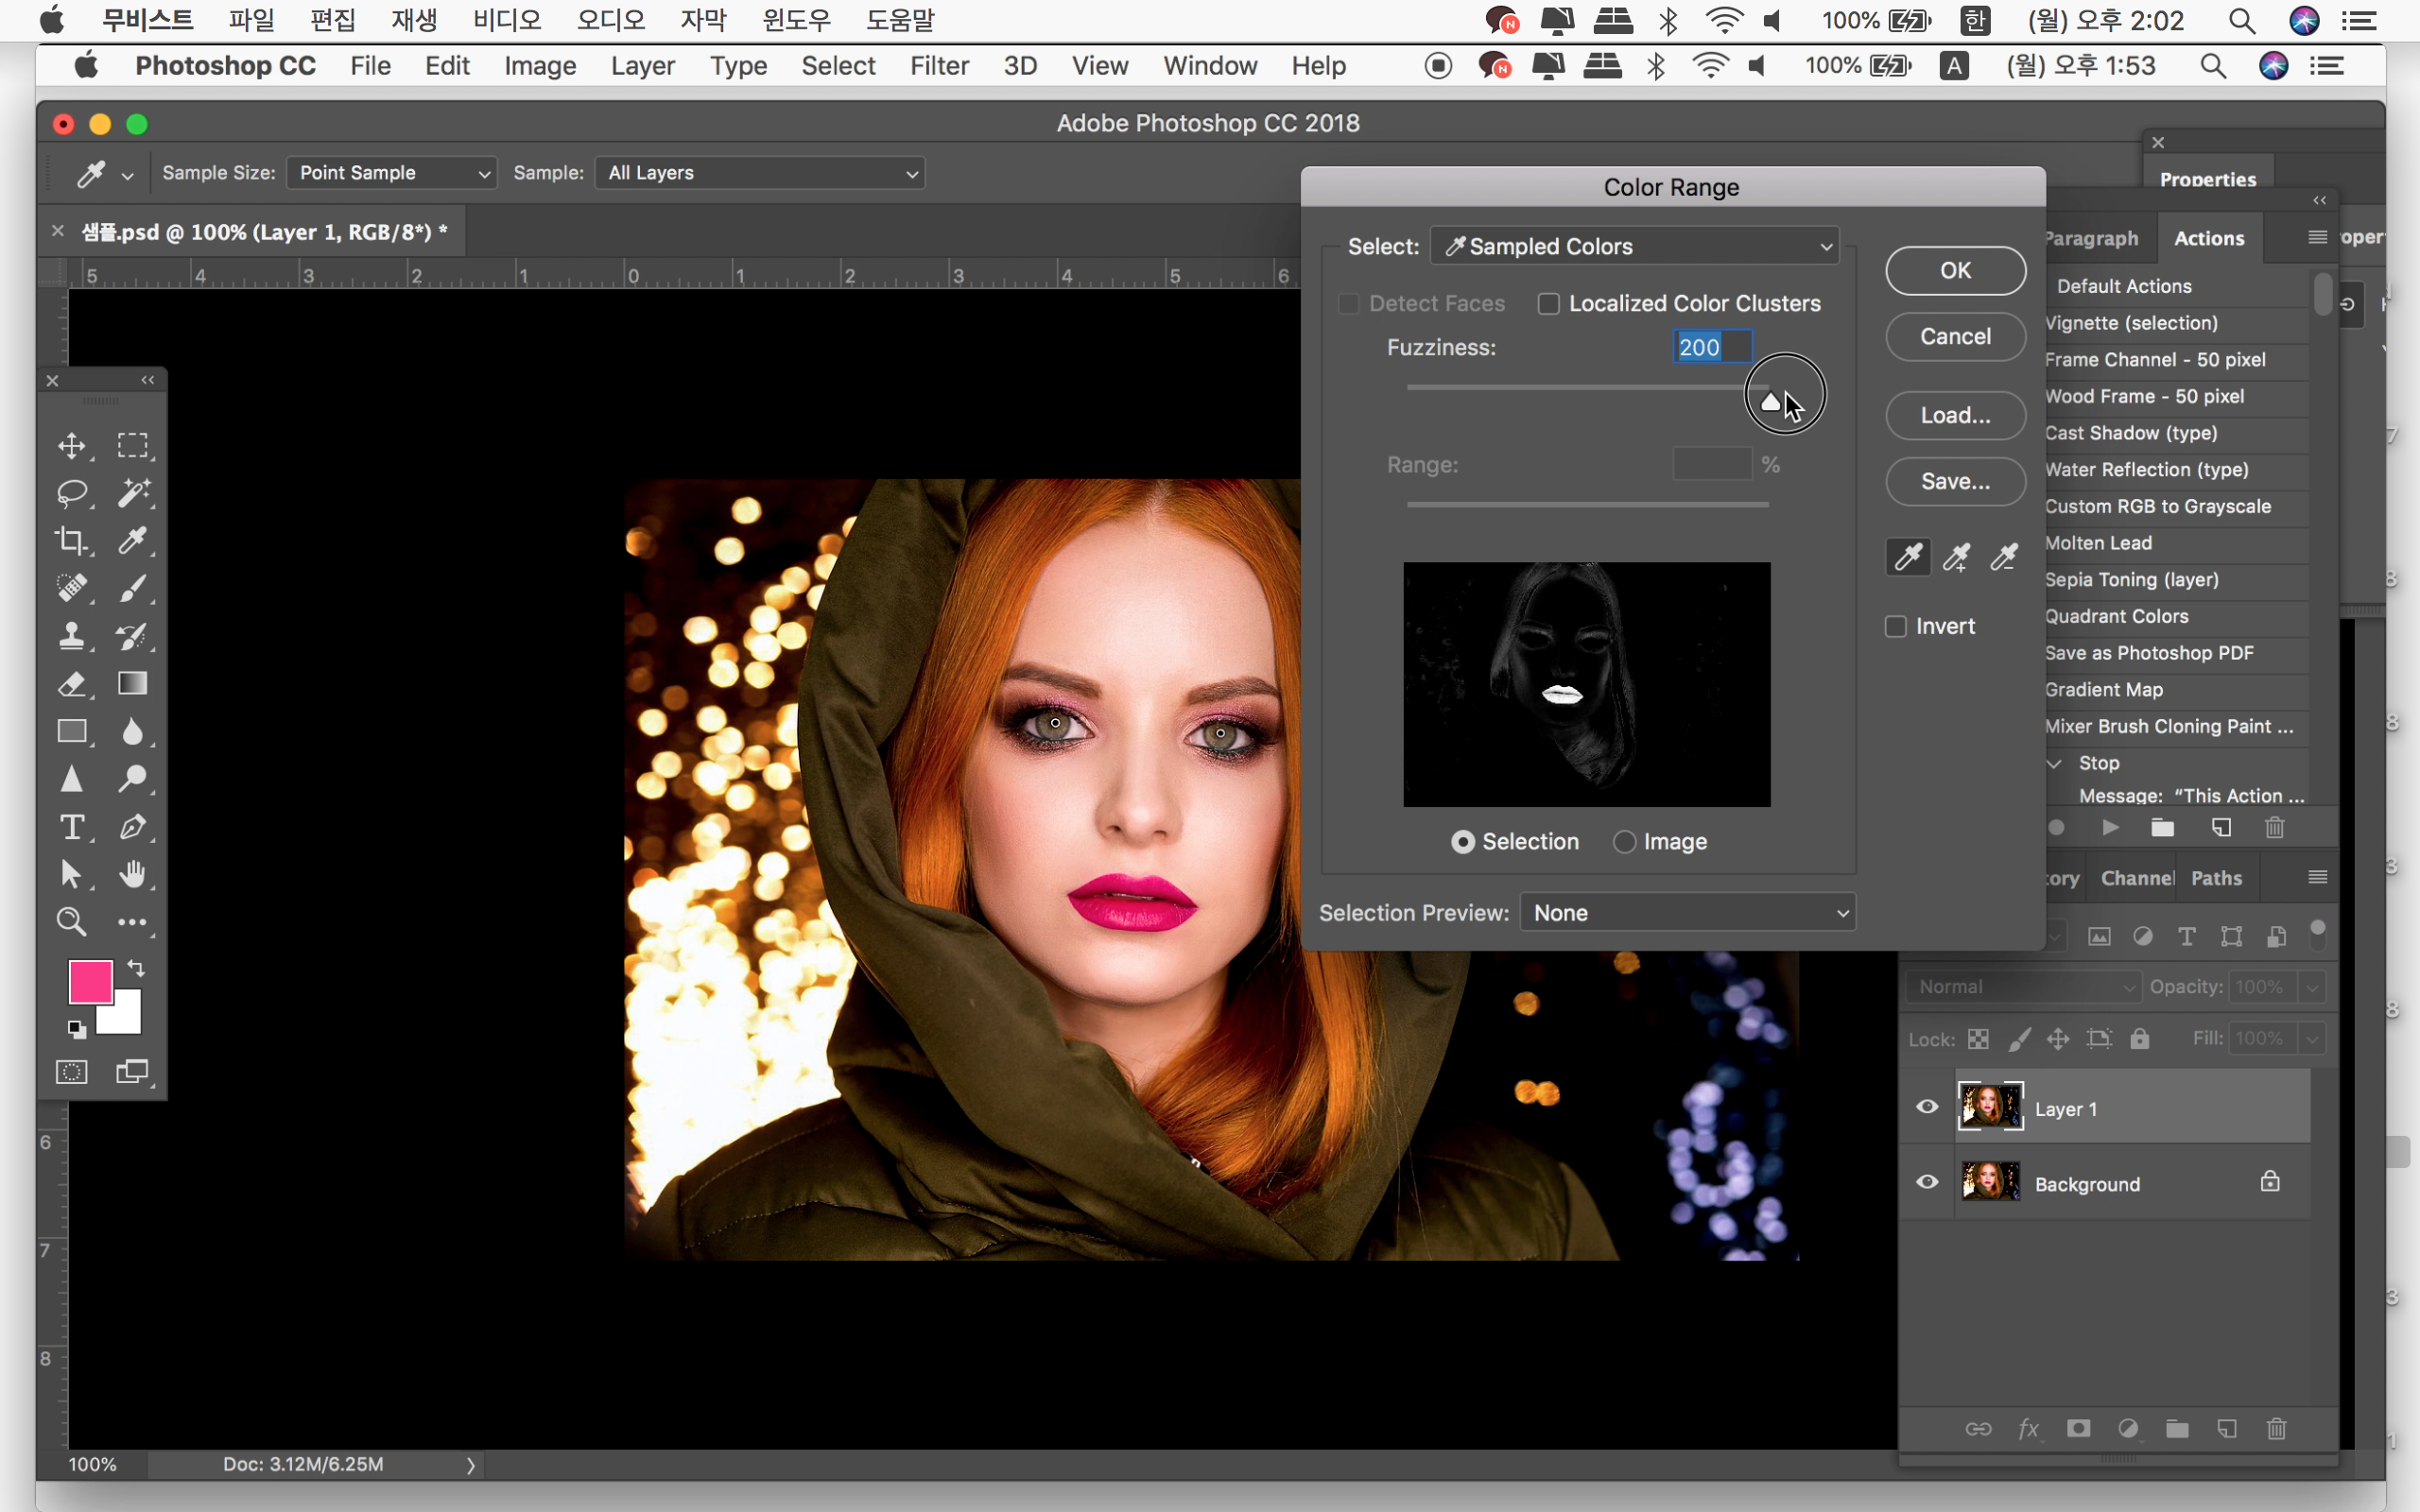Screen dimensions: 2420x1512
Task: Click the Color Range selection preview thumbnail
Action: (x=1587, y=684)
